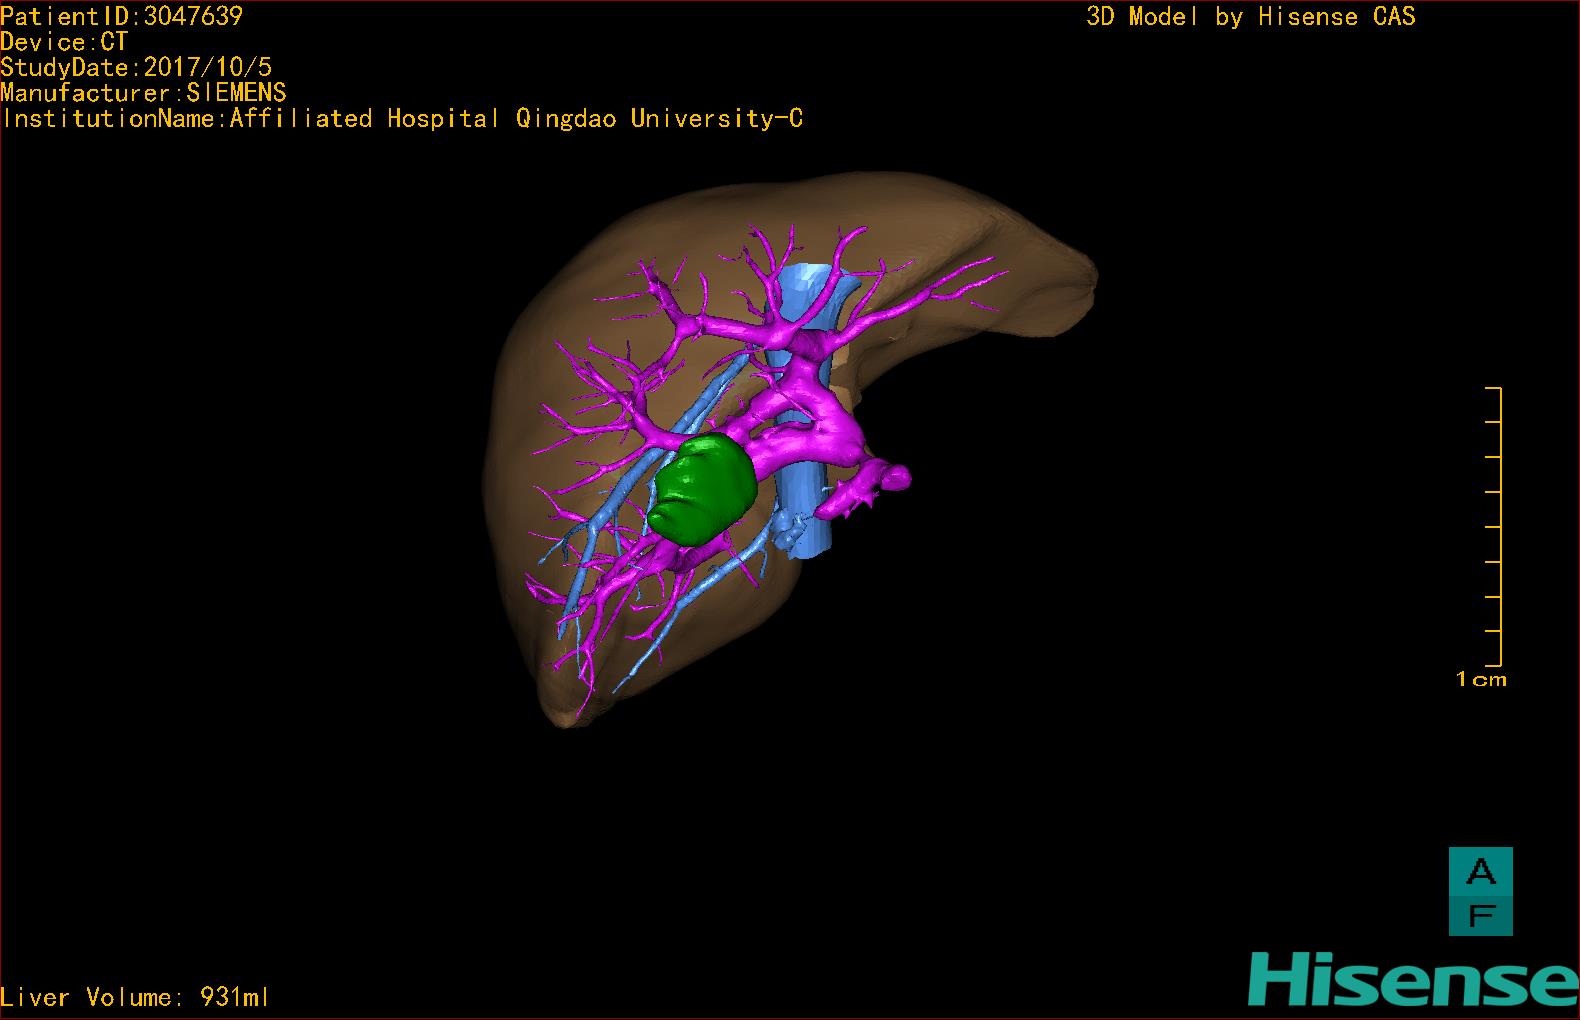Viewport: 1580px width, 1020px height.
Task: Click the Liver Volume: 931ml readout
Action: [134, 997]
